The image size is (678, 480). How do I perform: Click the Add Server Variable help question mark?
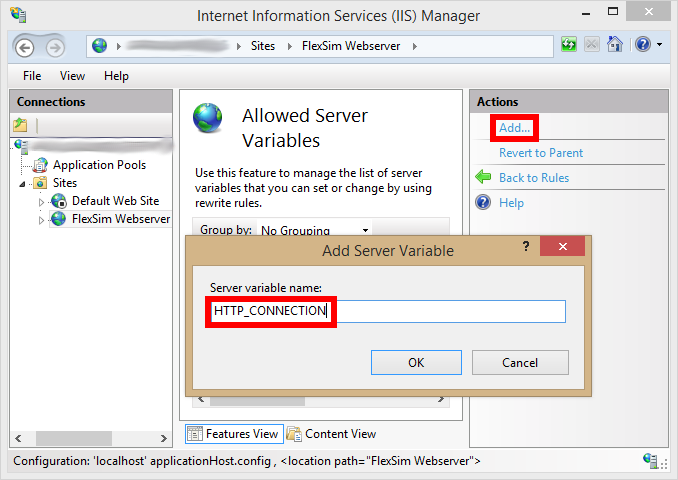pyautogui.click(x=526, y=247)
